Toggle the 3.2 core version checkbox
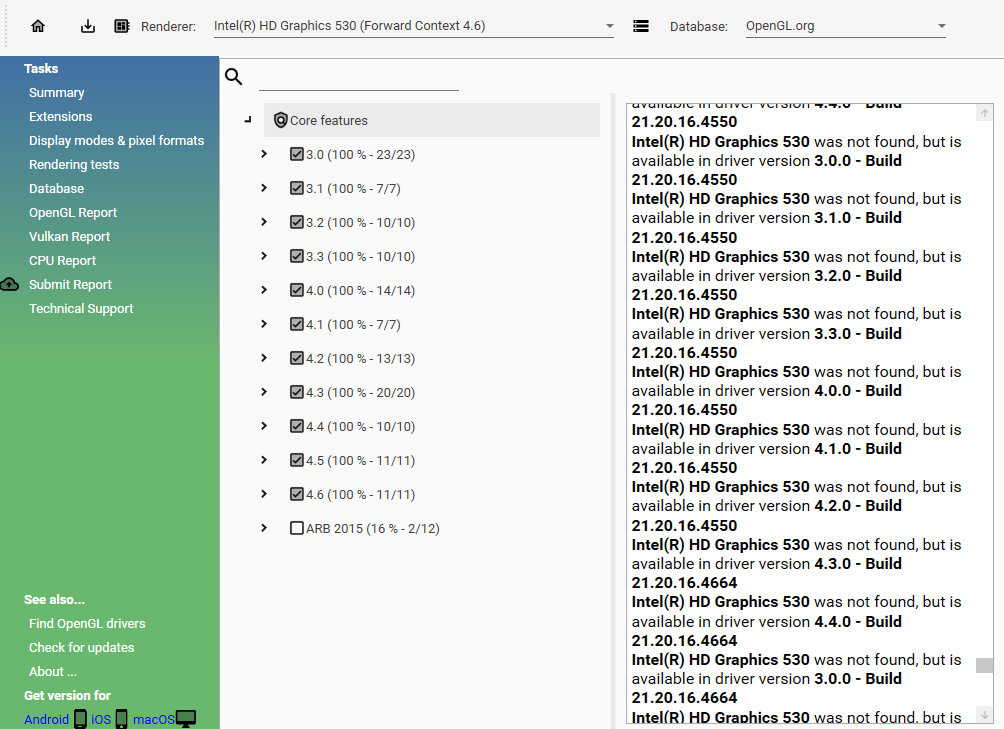This screenshot has height=729, width=1004. pos(296,221)
